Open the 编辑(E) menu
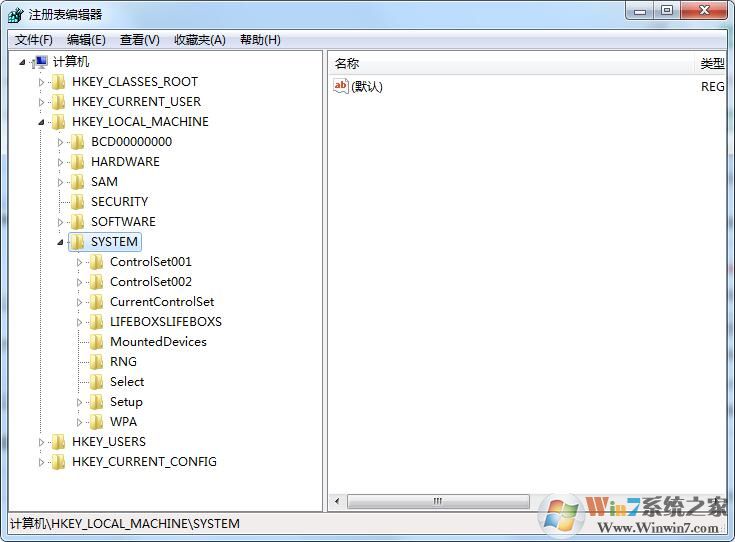 tap(86, 40)
